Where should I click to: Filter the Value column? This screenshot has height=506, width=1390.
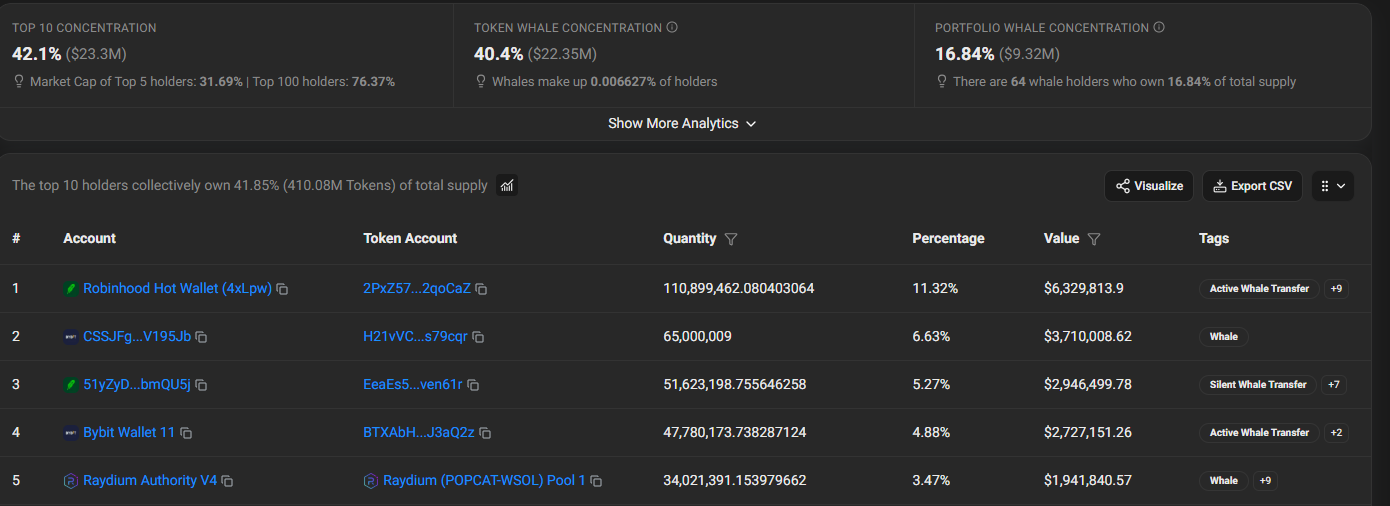(1094, 239)
